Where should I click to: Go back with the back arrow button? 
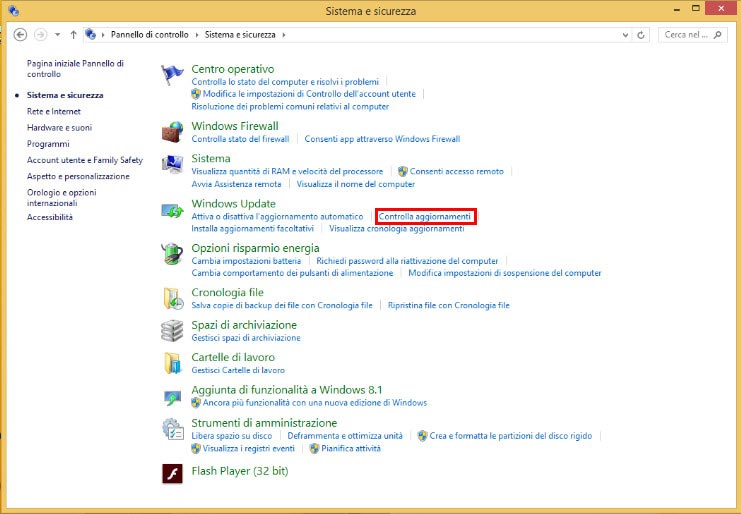(20, 34)
